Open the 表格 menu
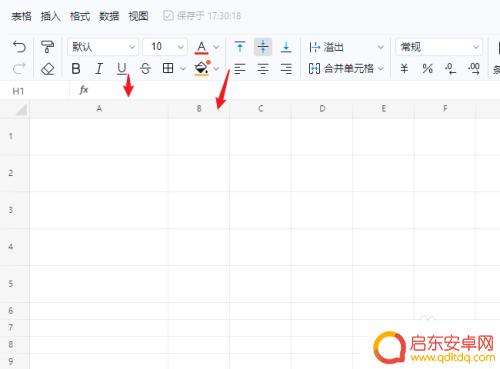500x369 pixels. [x=21, y=16]
